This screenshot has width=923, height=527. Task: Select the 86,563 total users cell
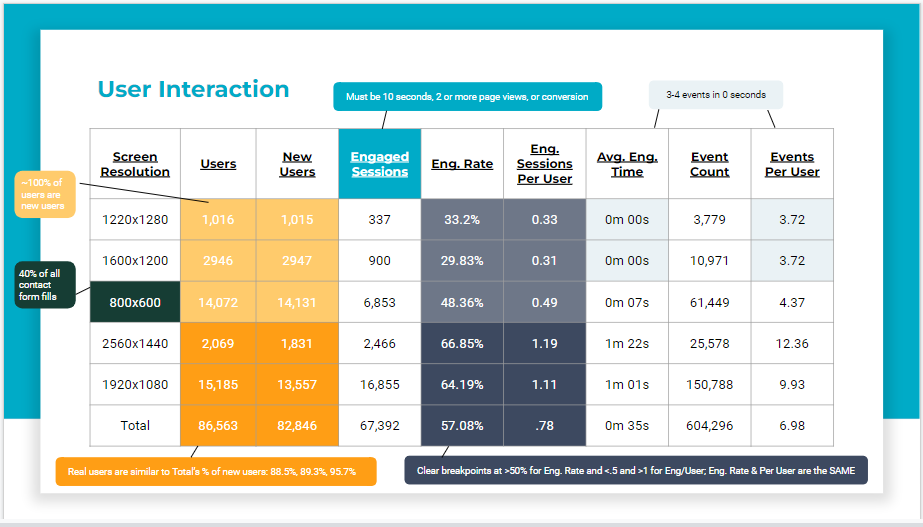point(218,426)
